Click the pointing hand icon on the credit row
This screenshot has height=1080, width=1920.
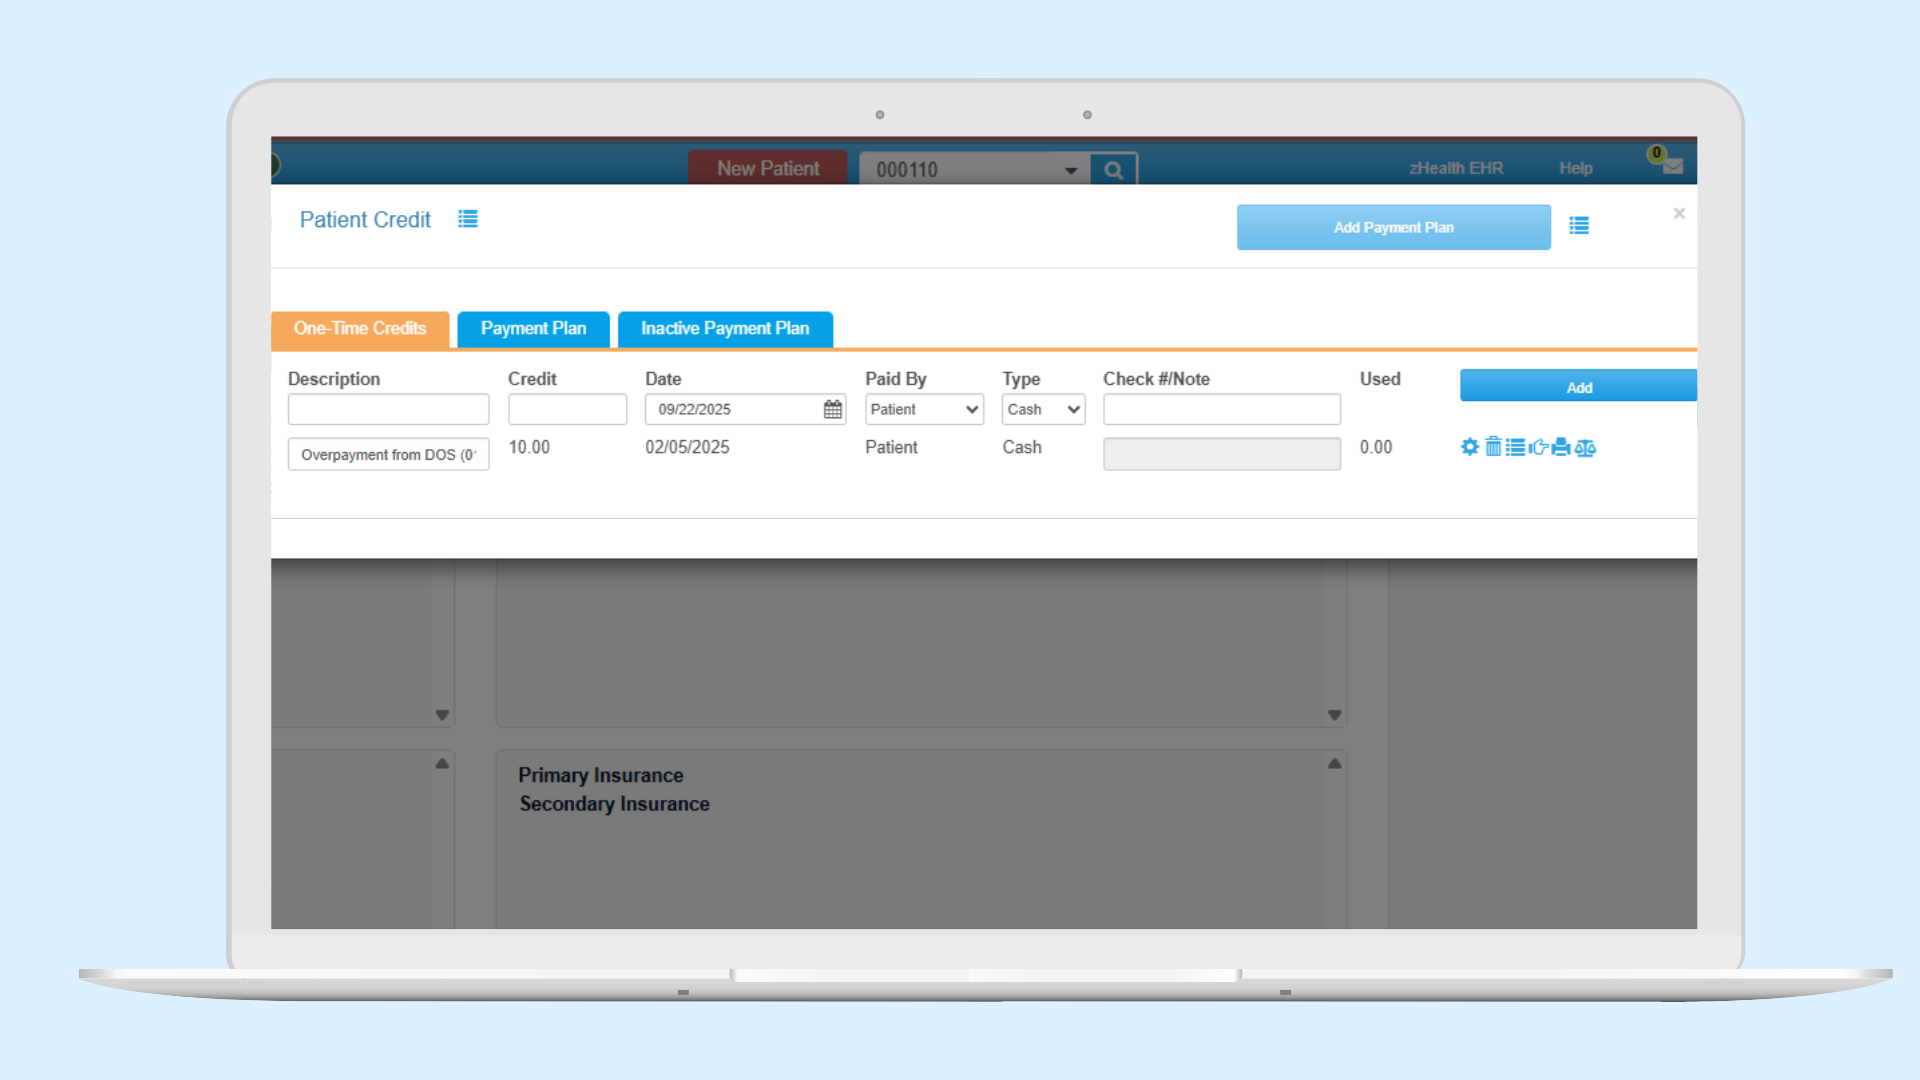click(x=1538, y=447)
